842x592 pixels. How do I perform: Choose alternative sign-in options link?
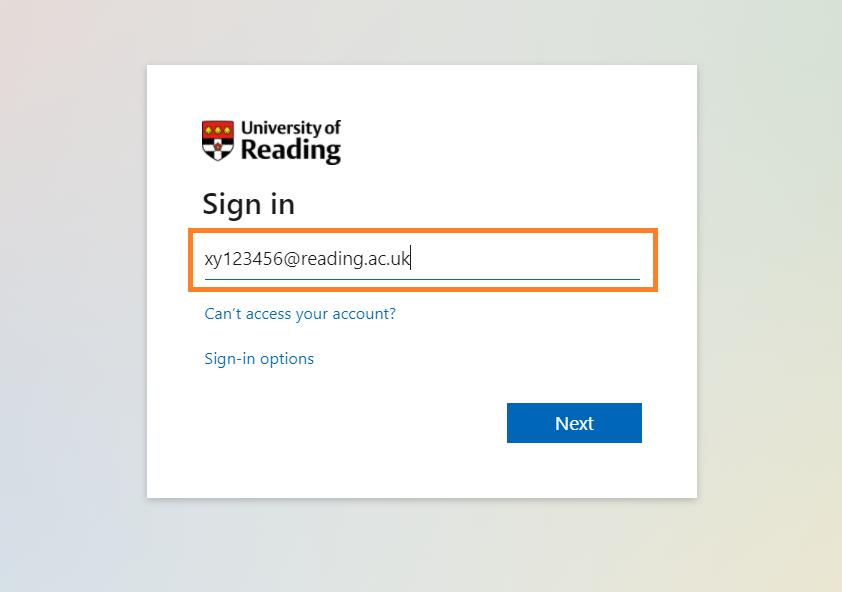(259, 359)
